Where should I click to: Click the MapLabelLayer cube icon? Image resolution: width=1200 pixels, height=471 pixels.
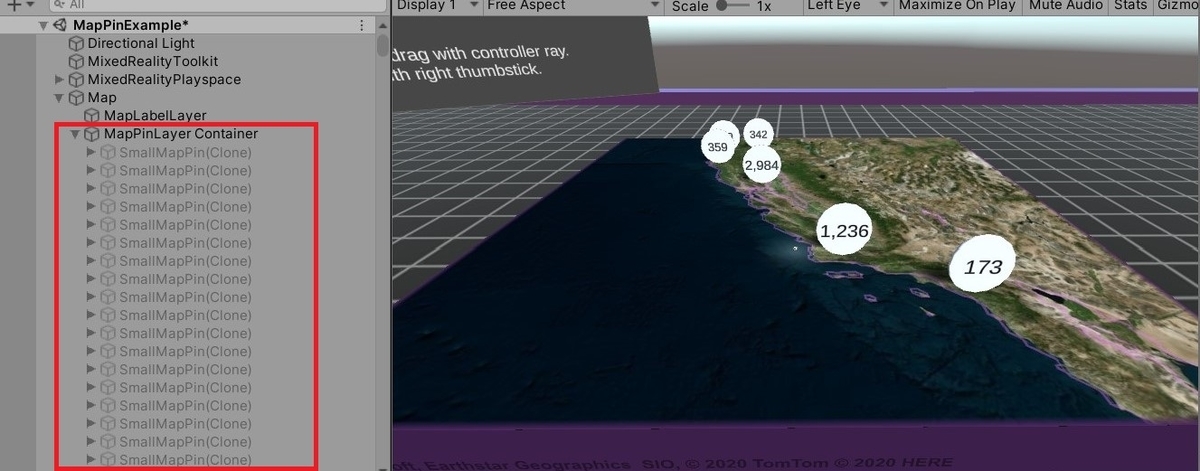pos(92,116)
